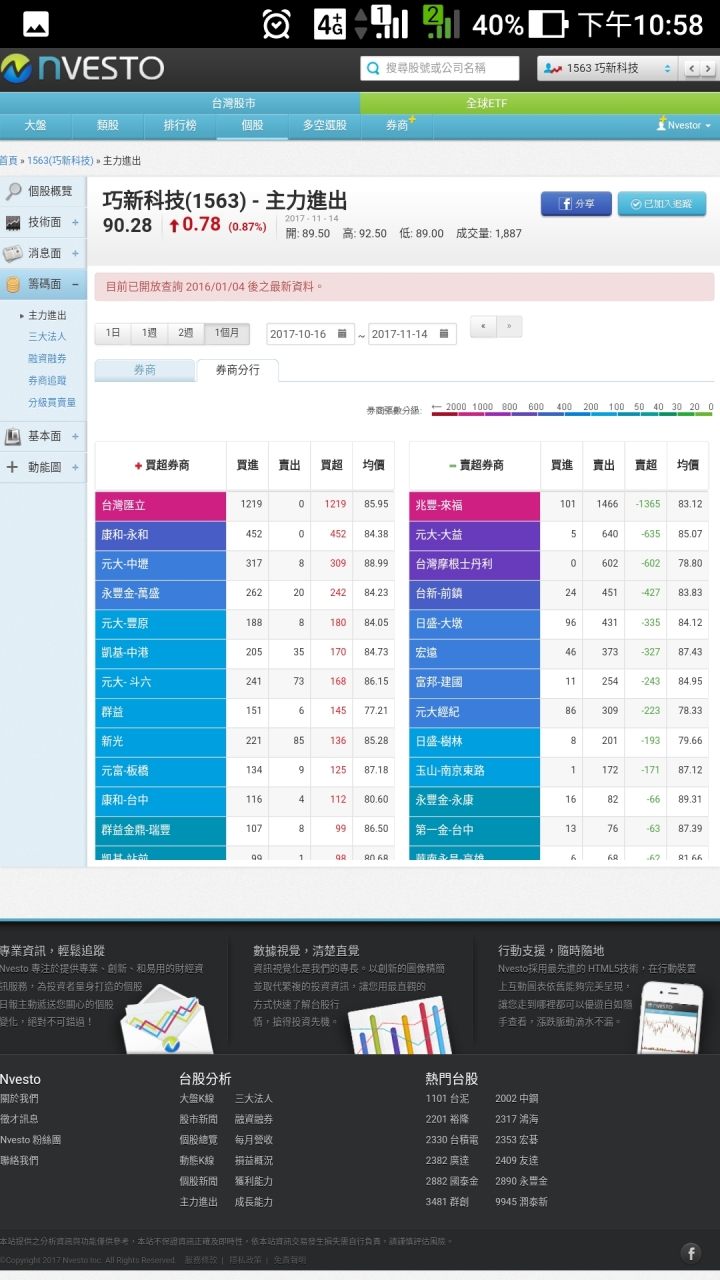Open the NVESTO logo home page
Image resolution: width=720 pixels, height=1280 pixels.
click(x=82, y=68)
